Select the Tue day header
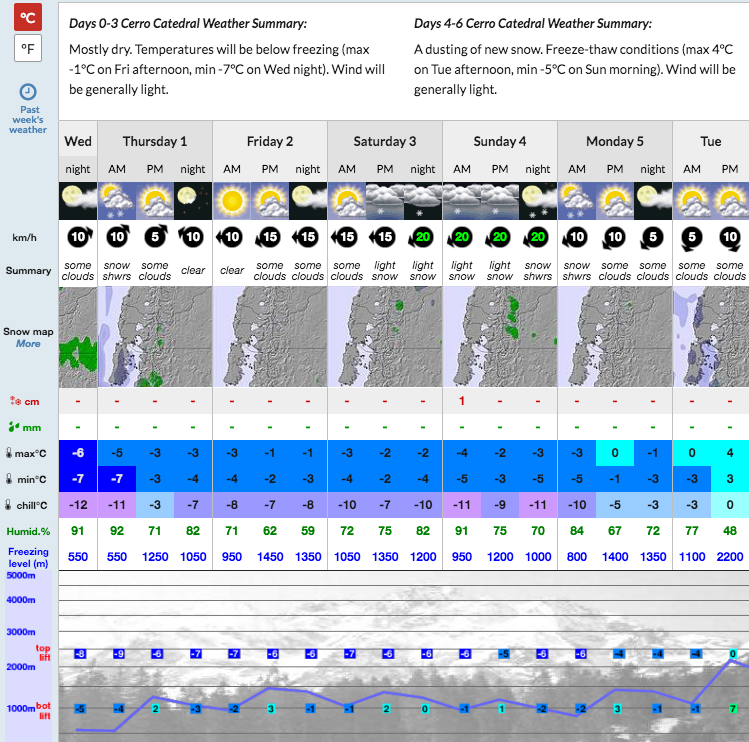 711,141
